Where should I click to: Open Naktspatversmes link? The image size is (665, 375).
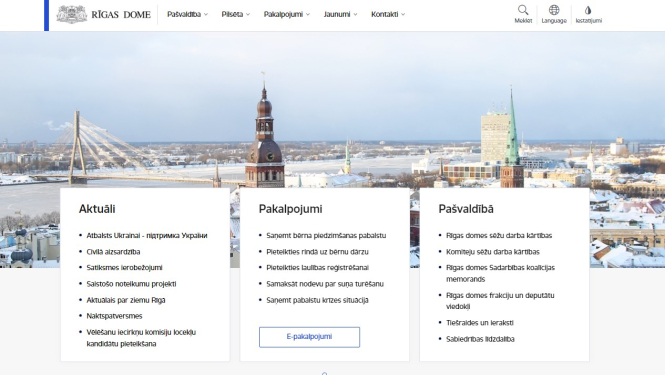coord(114,316)
